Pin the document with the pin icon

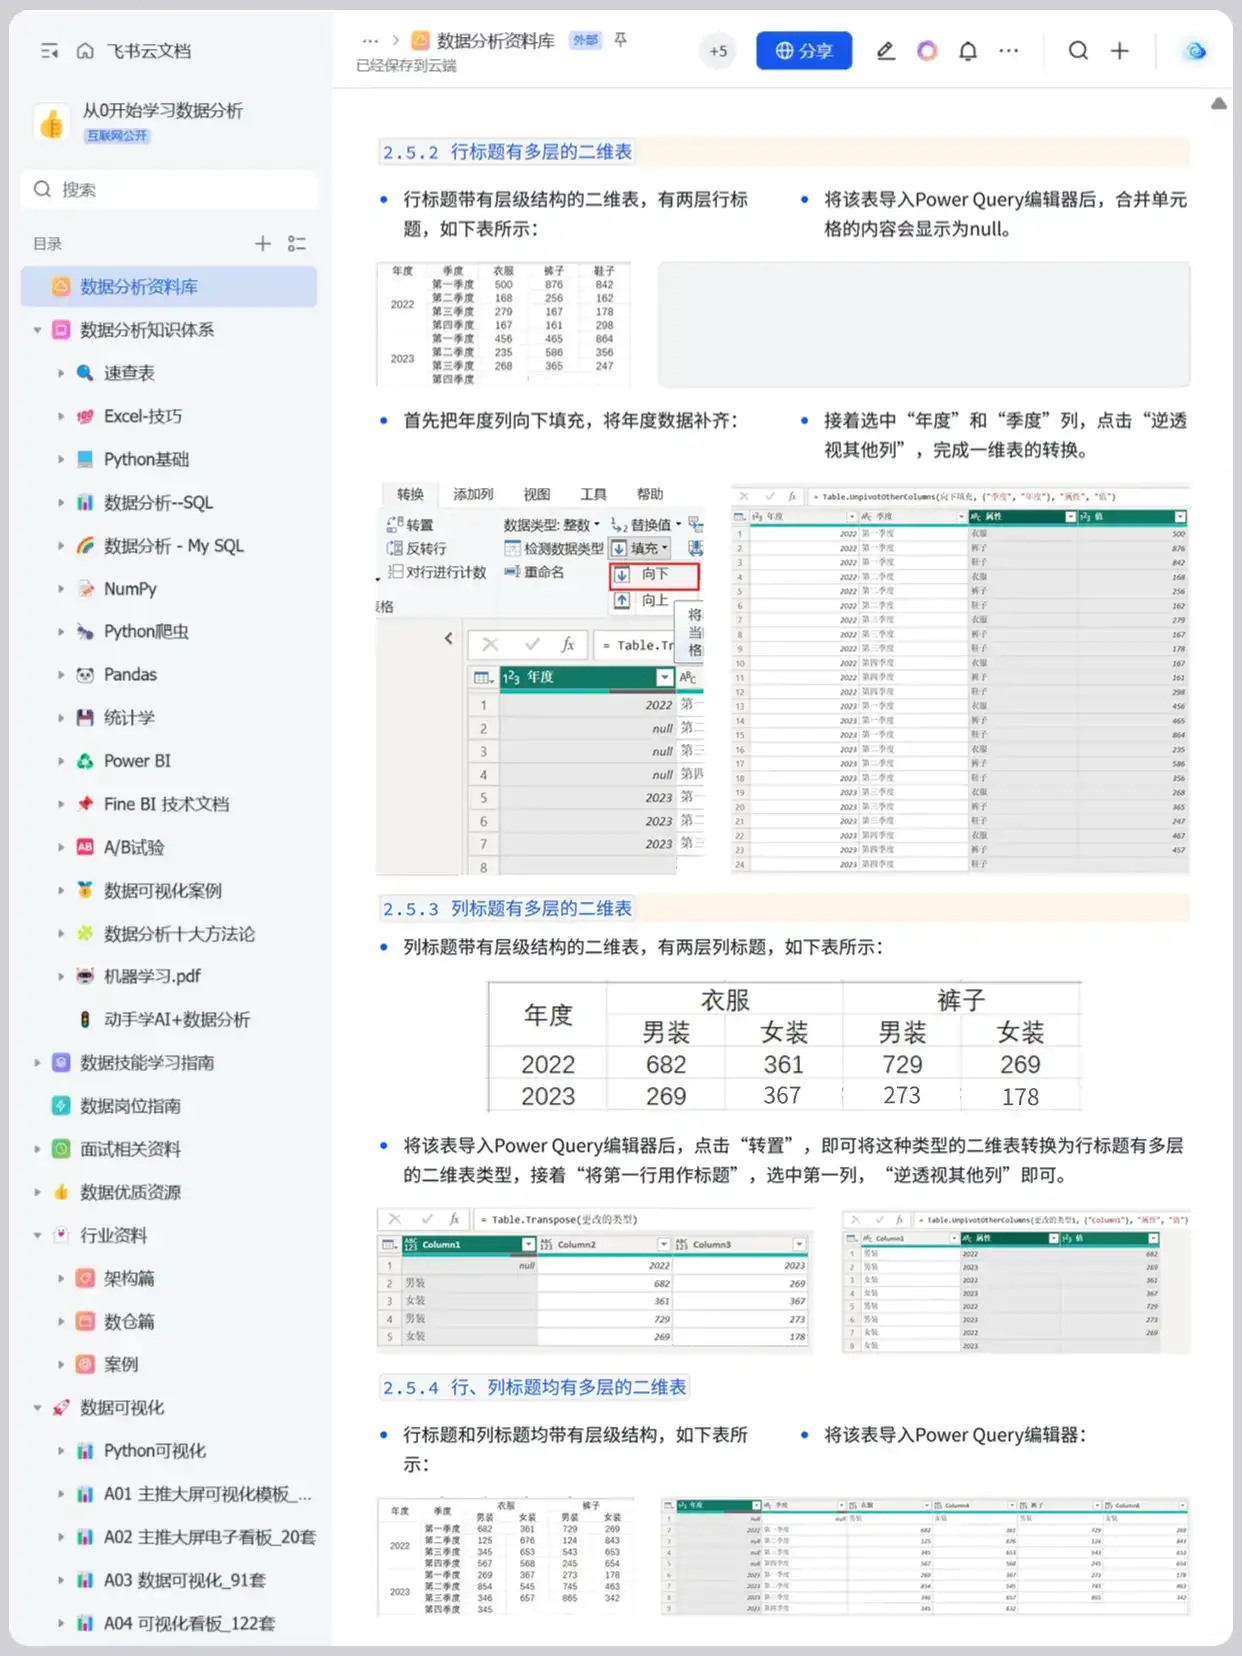[x=621, y=40]
